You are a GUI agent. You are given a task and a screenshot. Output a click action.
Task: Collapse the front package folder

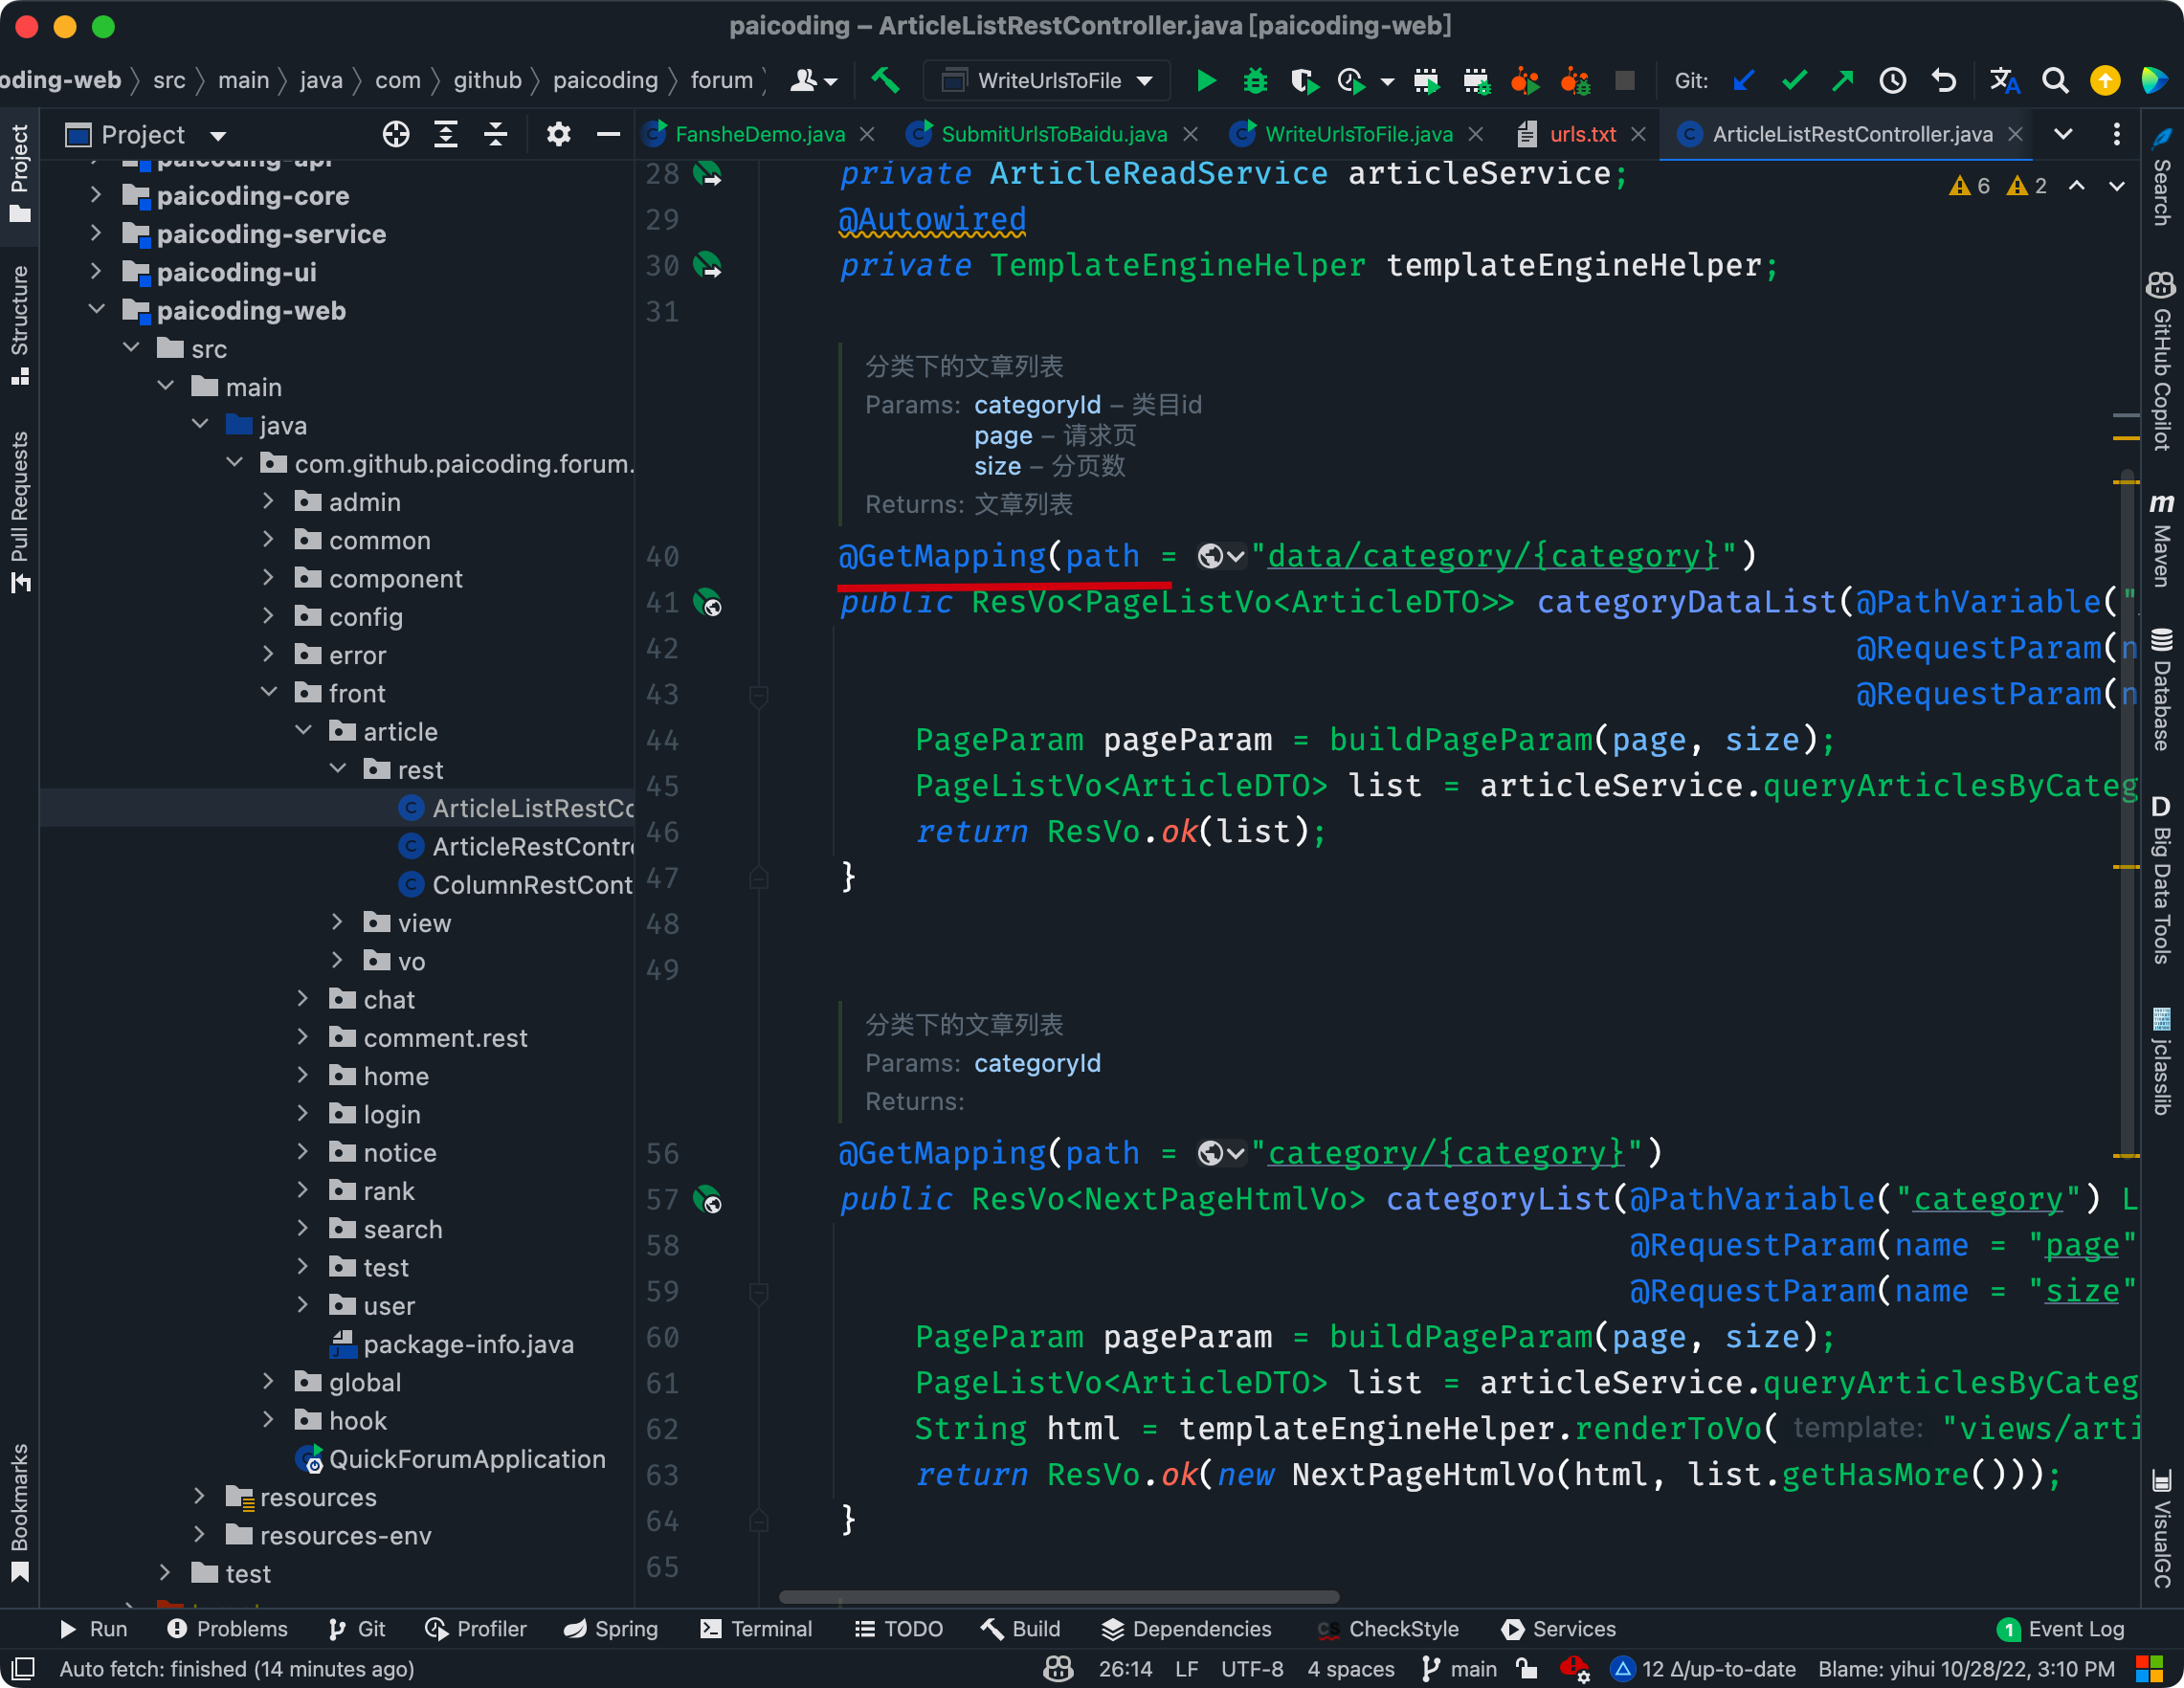pyautogui.click(x=269, y=693)
